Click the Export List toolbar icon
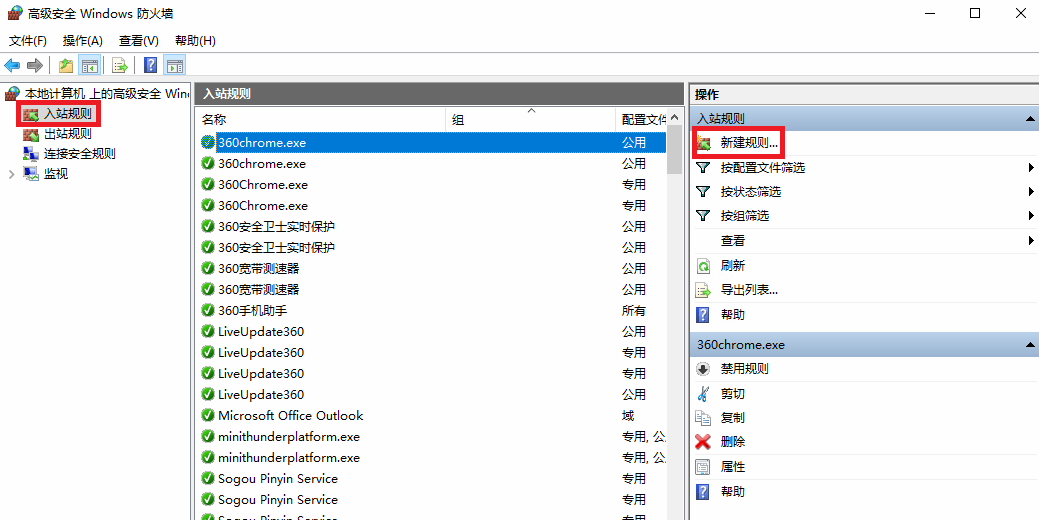The height and width of the screenshot is (520, 1039). pos(120,65)
